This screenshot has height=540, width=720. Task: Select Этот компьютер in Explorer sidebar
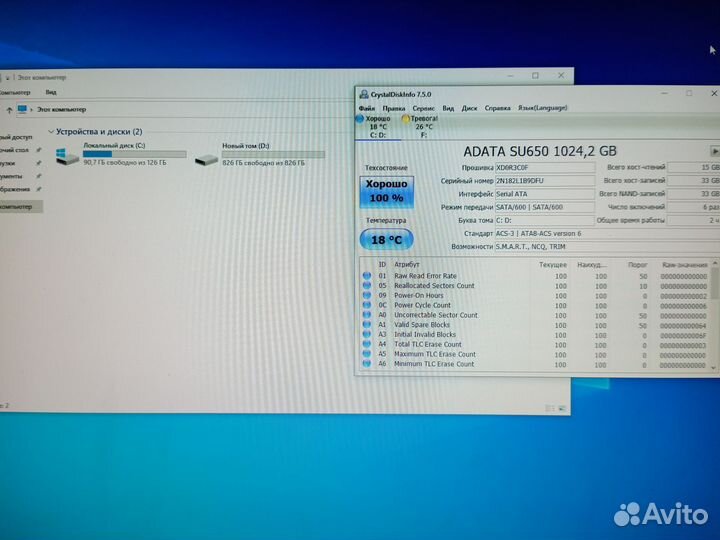click(21, 207)
